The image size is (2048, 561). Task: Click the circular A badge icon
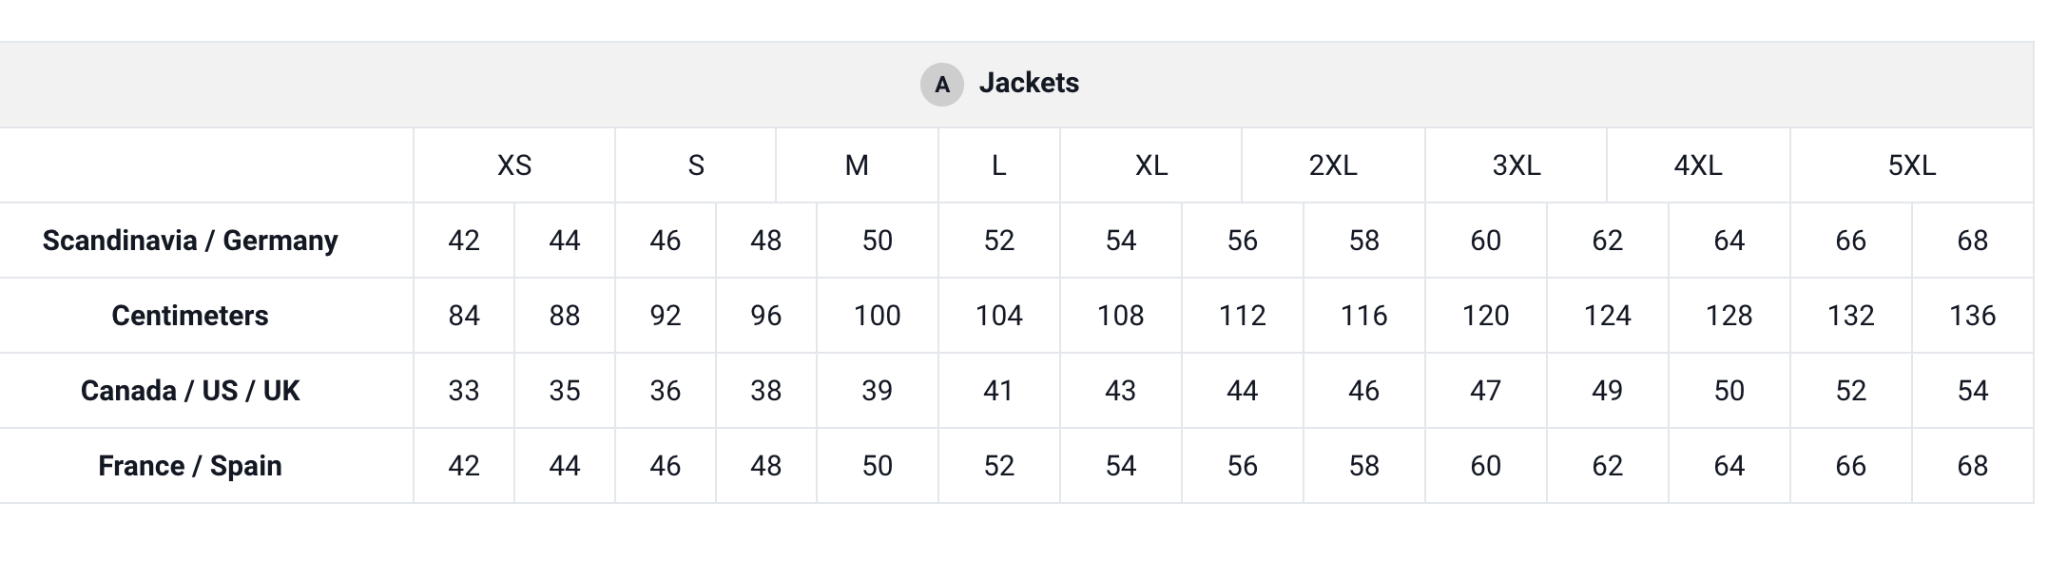pyautogui.click(x=941, y=84)
